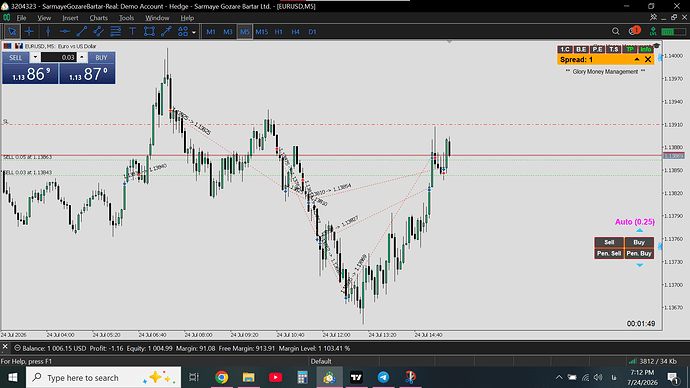Viewport: 690px width, 388px height.
Task: Toggle the TP button in the Glory panel
Action: pos(630,49)
